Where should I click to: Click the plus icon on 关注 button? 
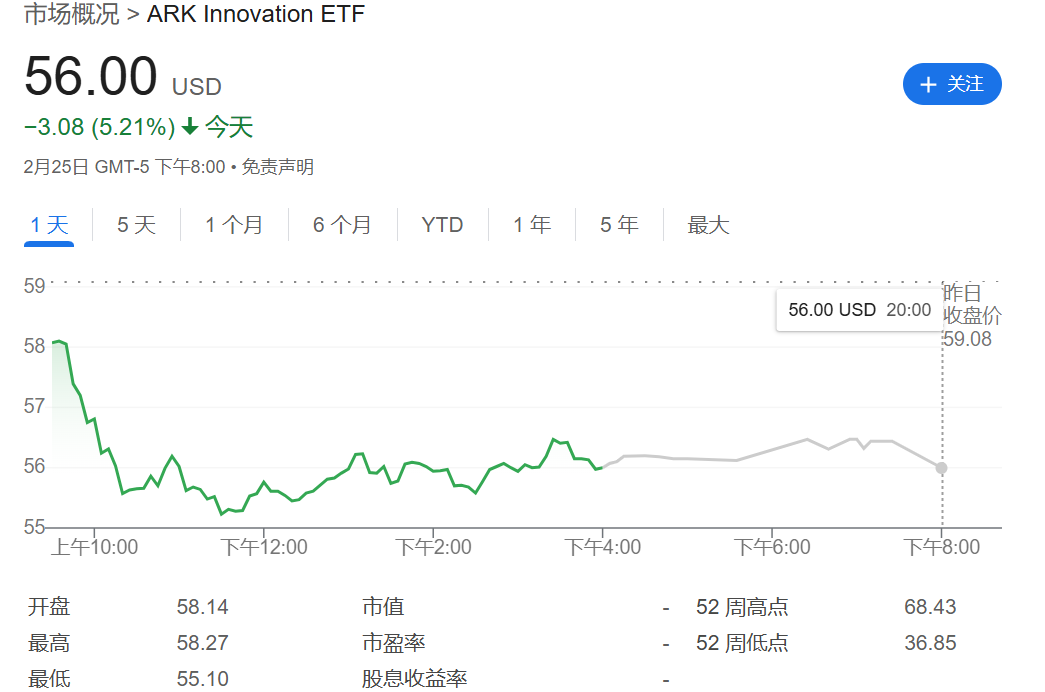coord(928,85)
